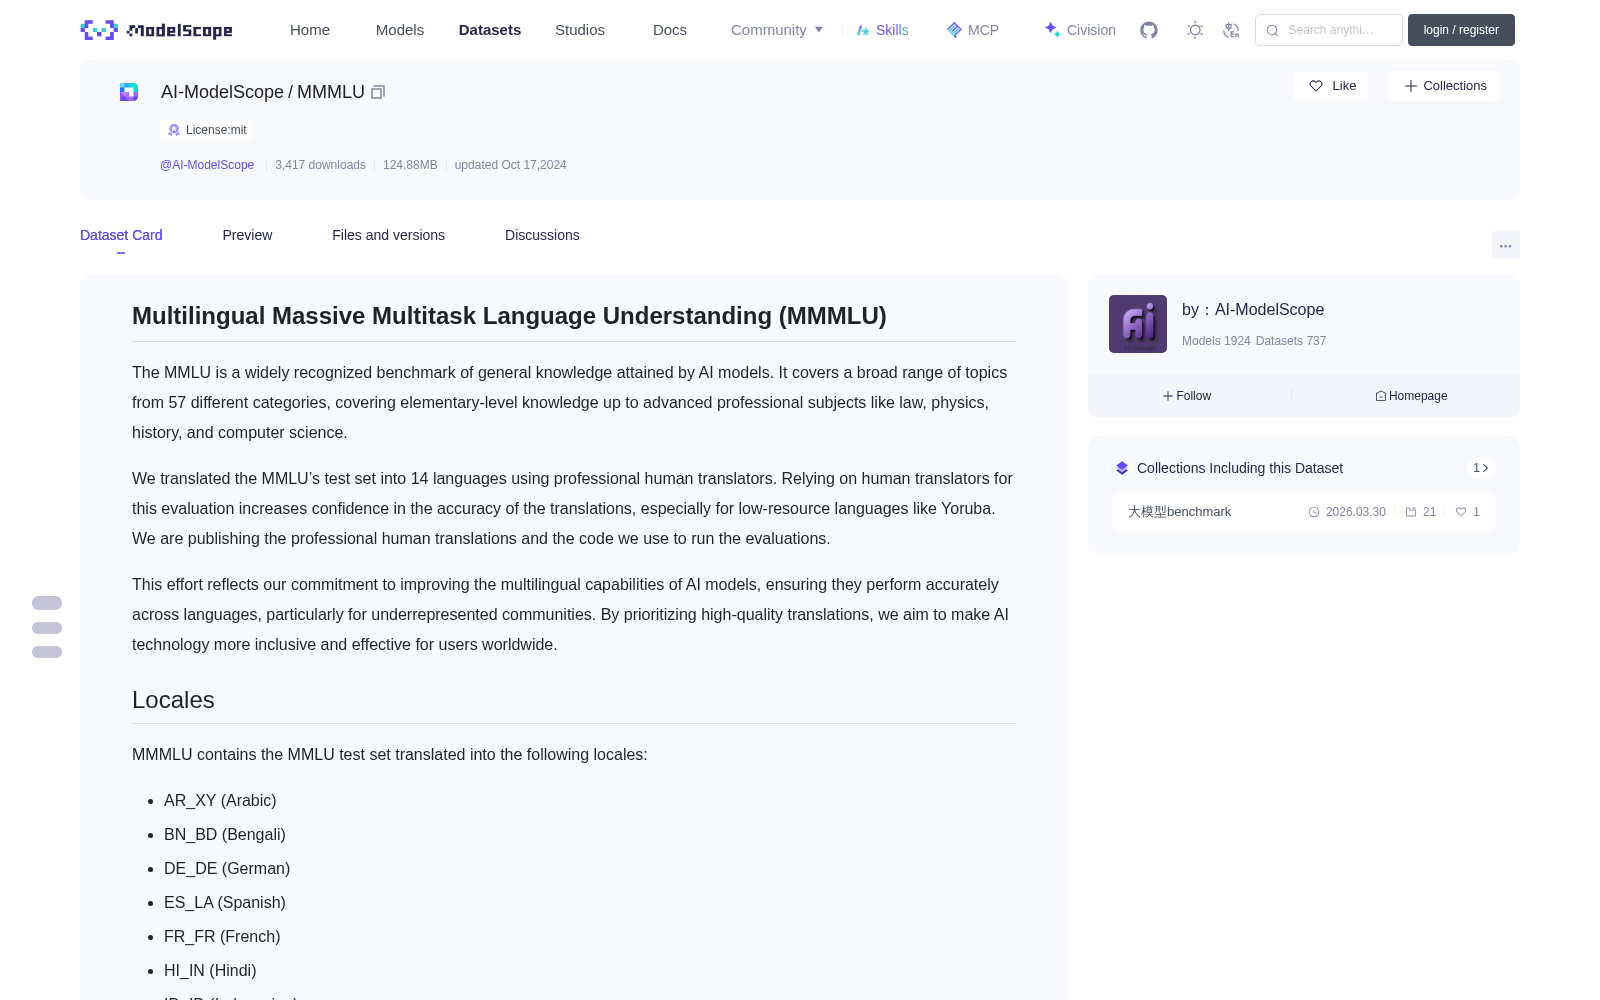Click the plus icon on Collections
This screenshot has height=1000, width=1600.
[1411, 86]
